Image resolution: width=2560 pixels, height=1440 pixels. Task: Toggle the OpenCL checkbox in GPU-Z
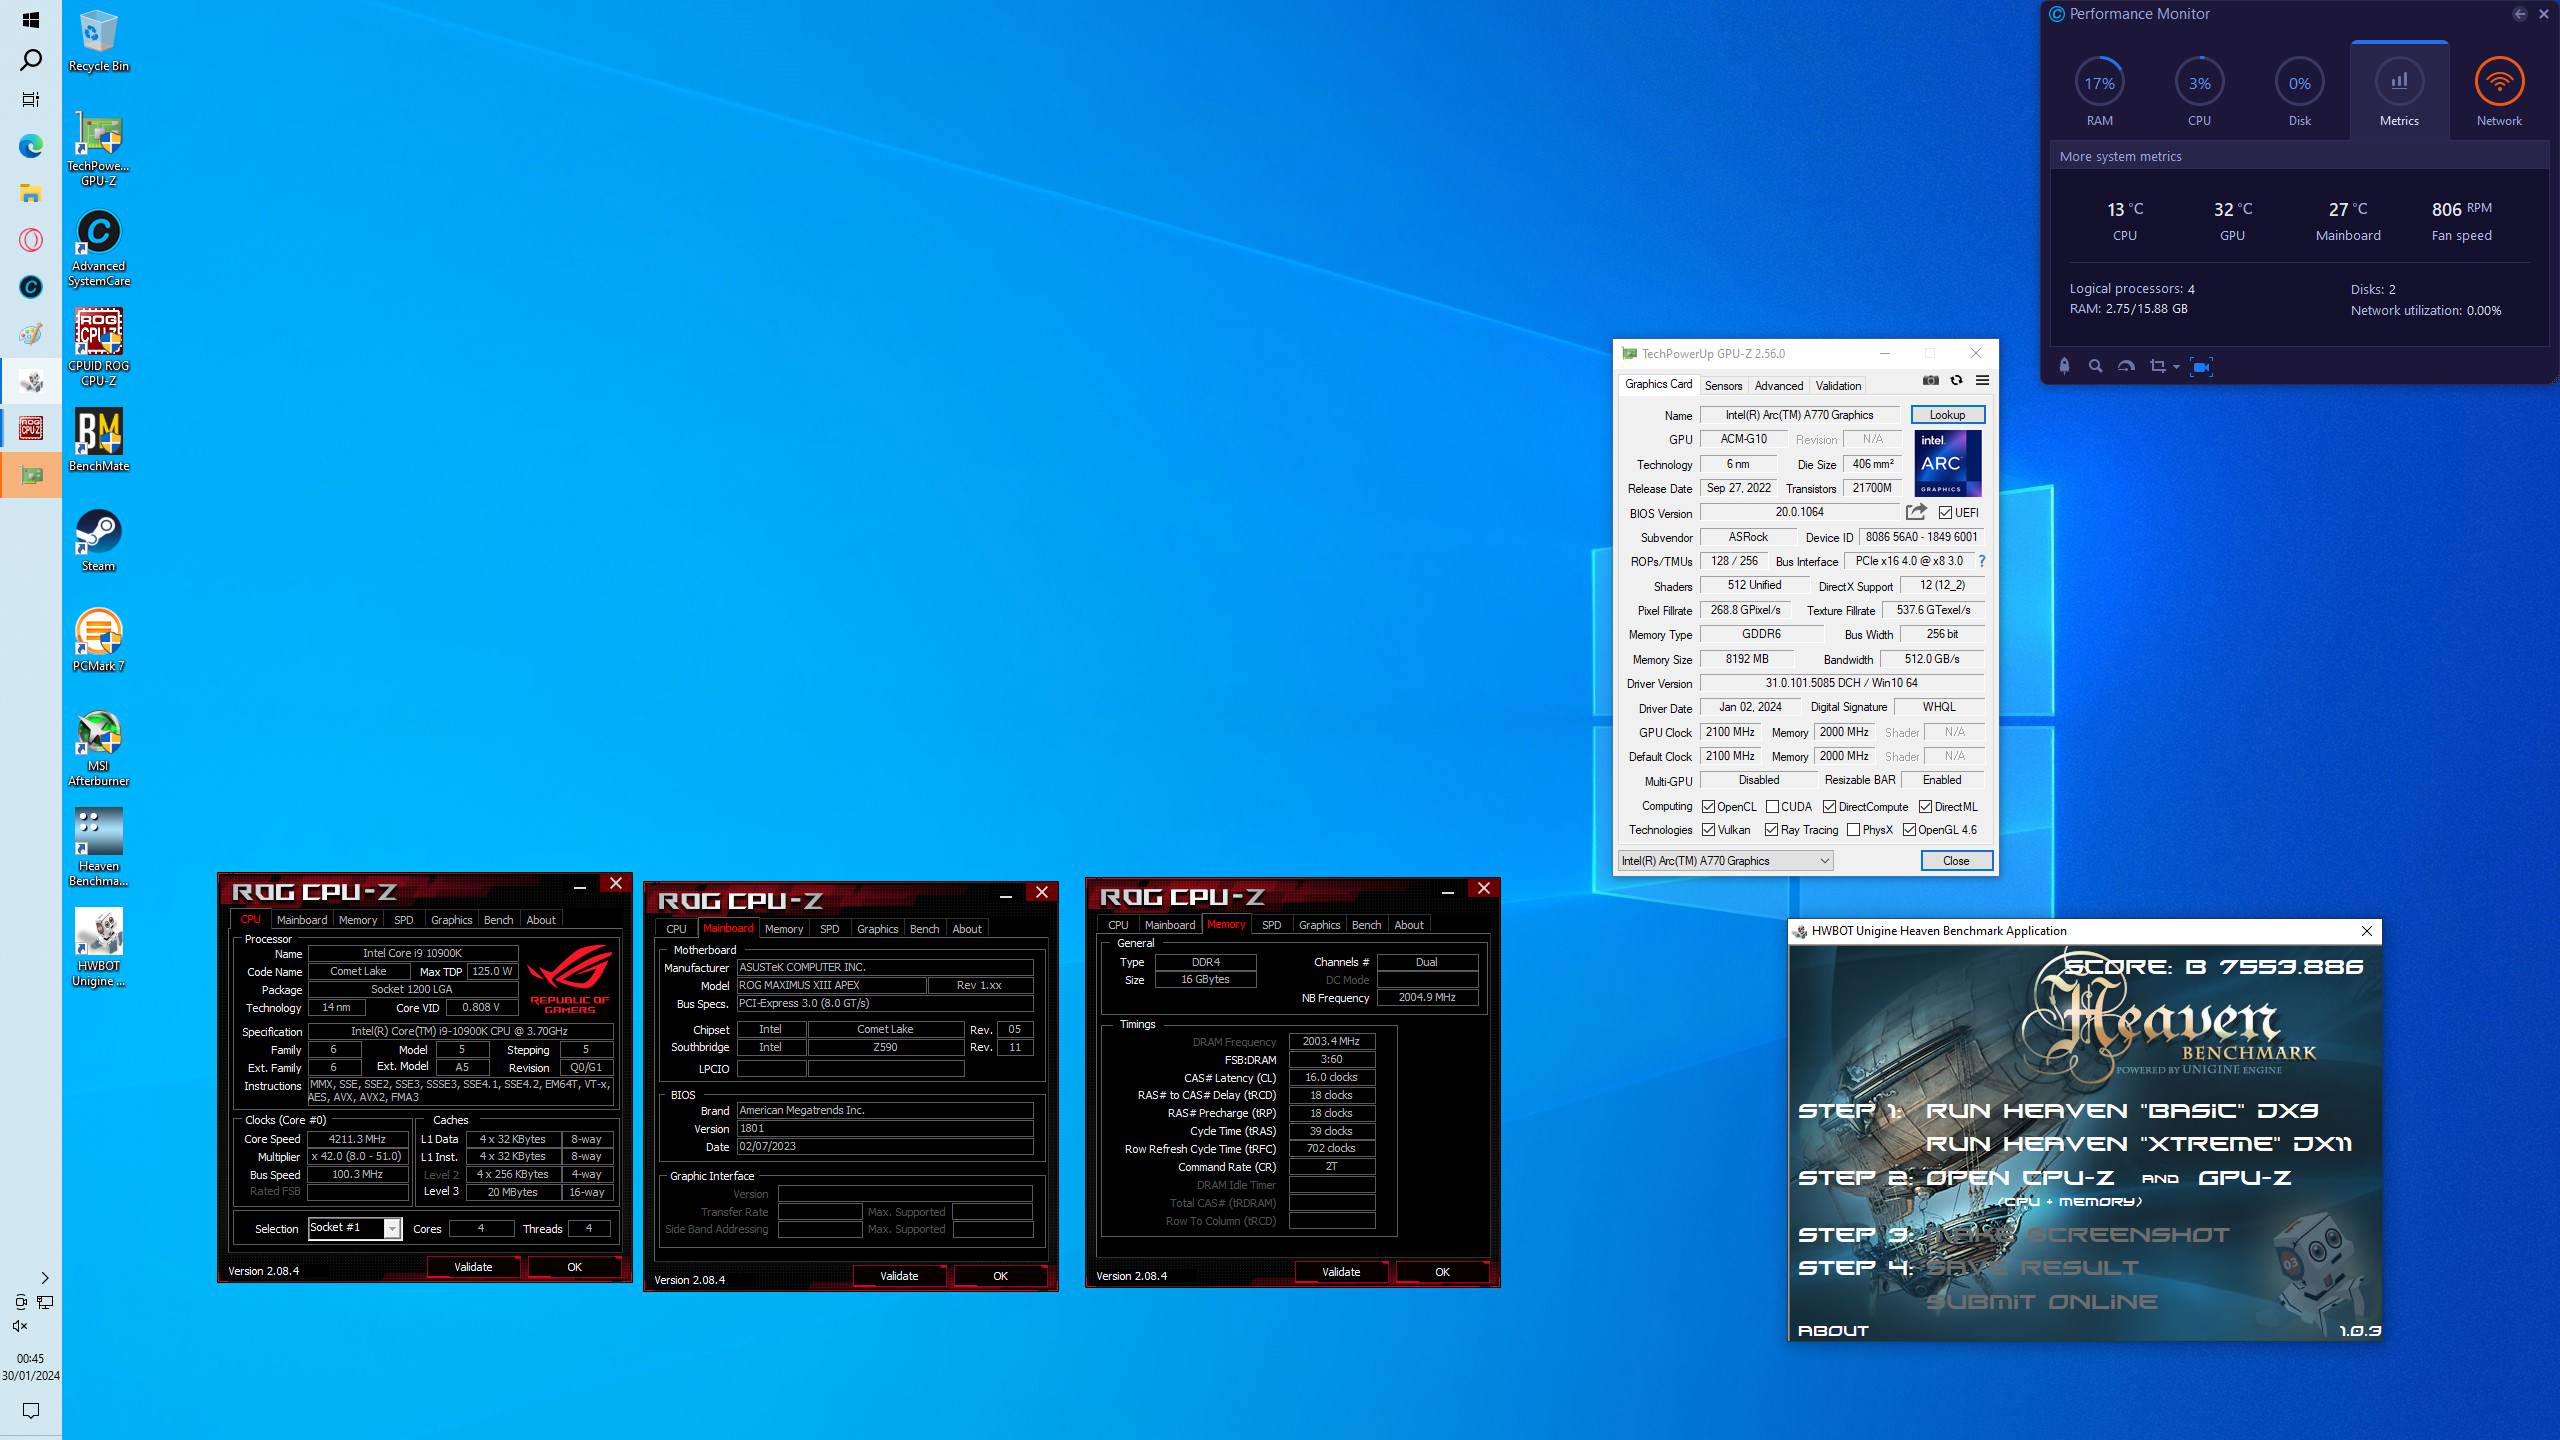1709,807
